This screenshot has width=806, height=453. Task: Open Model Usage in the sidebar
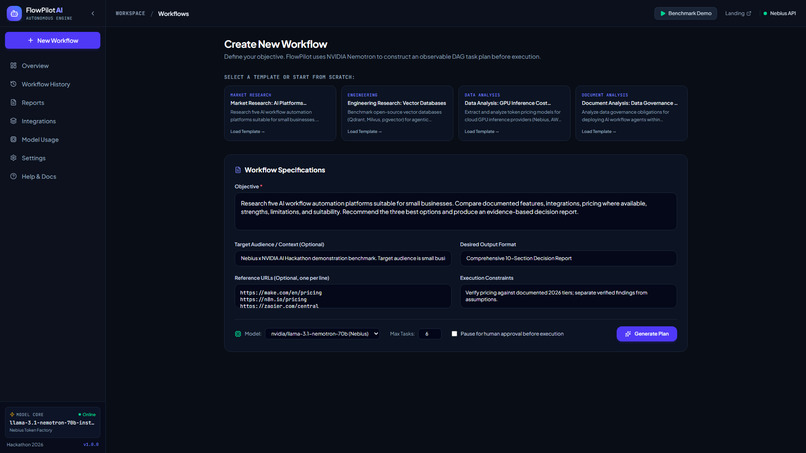pyautogui.click(x=52, y=140)
